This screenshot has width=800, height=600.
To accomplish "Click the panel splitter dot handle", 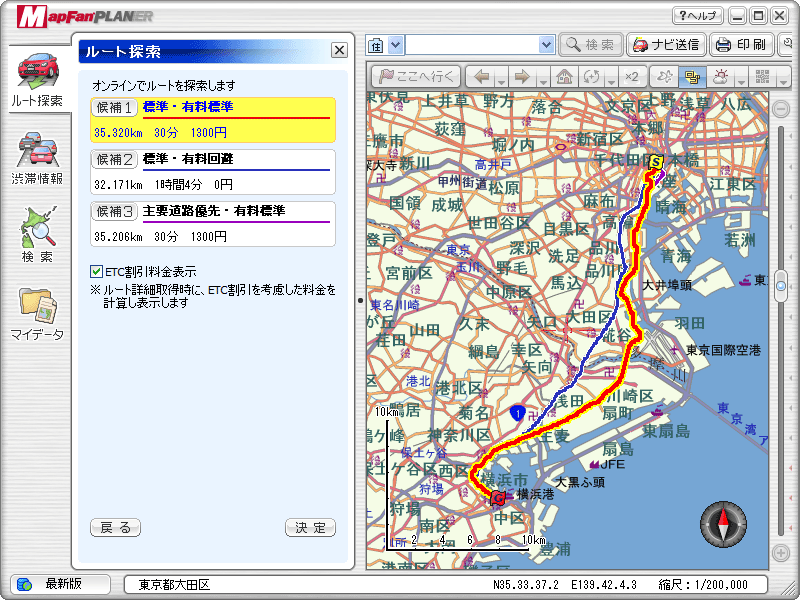I will point(360,301).
